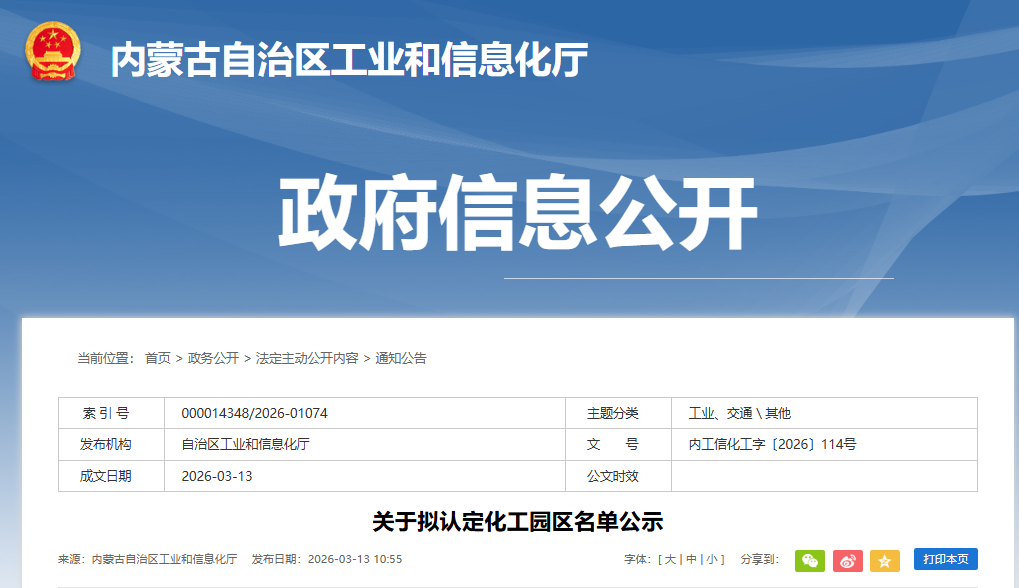Click the yellow star favorite icon
Viewport: 1019px width, 588px height.
(884, 561)
